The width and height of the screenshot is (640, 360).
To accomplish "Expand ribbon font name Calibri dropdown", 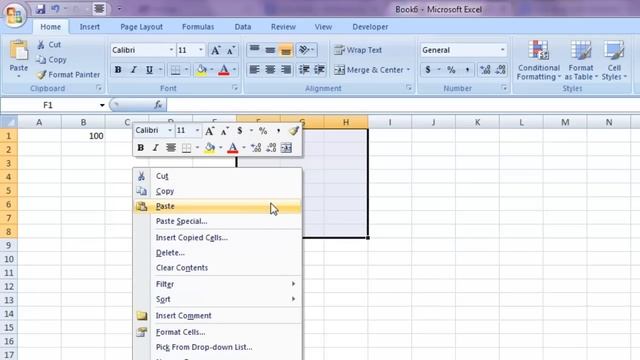I will click(x=171, y=50).
